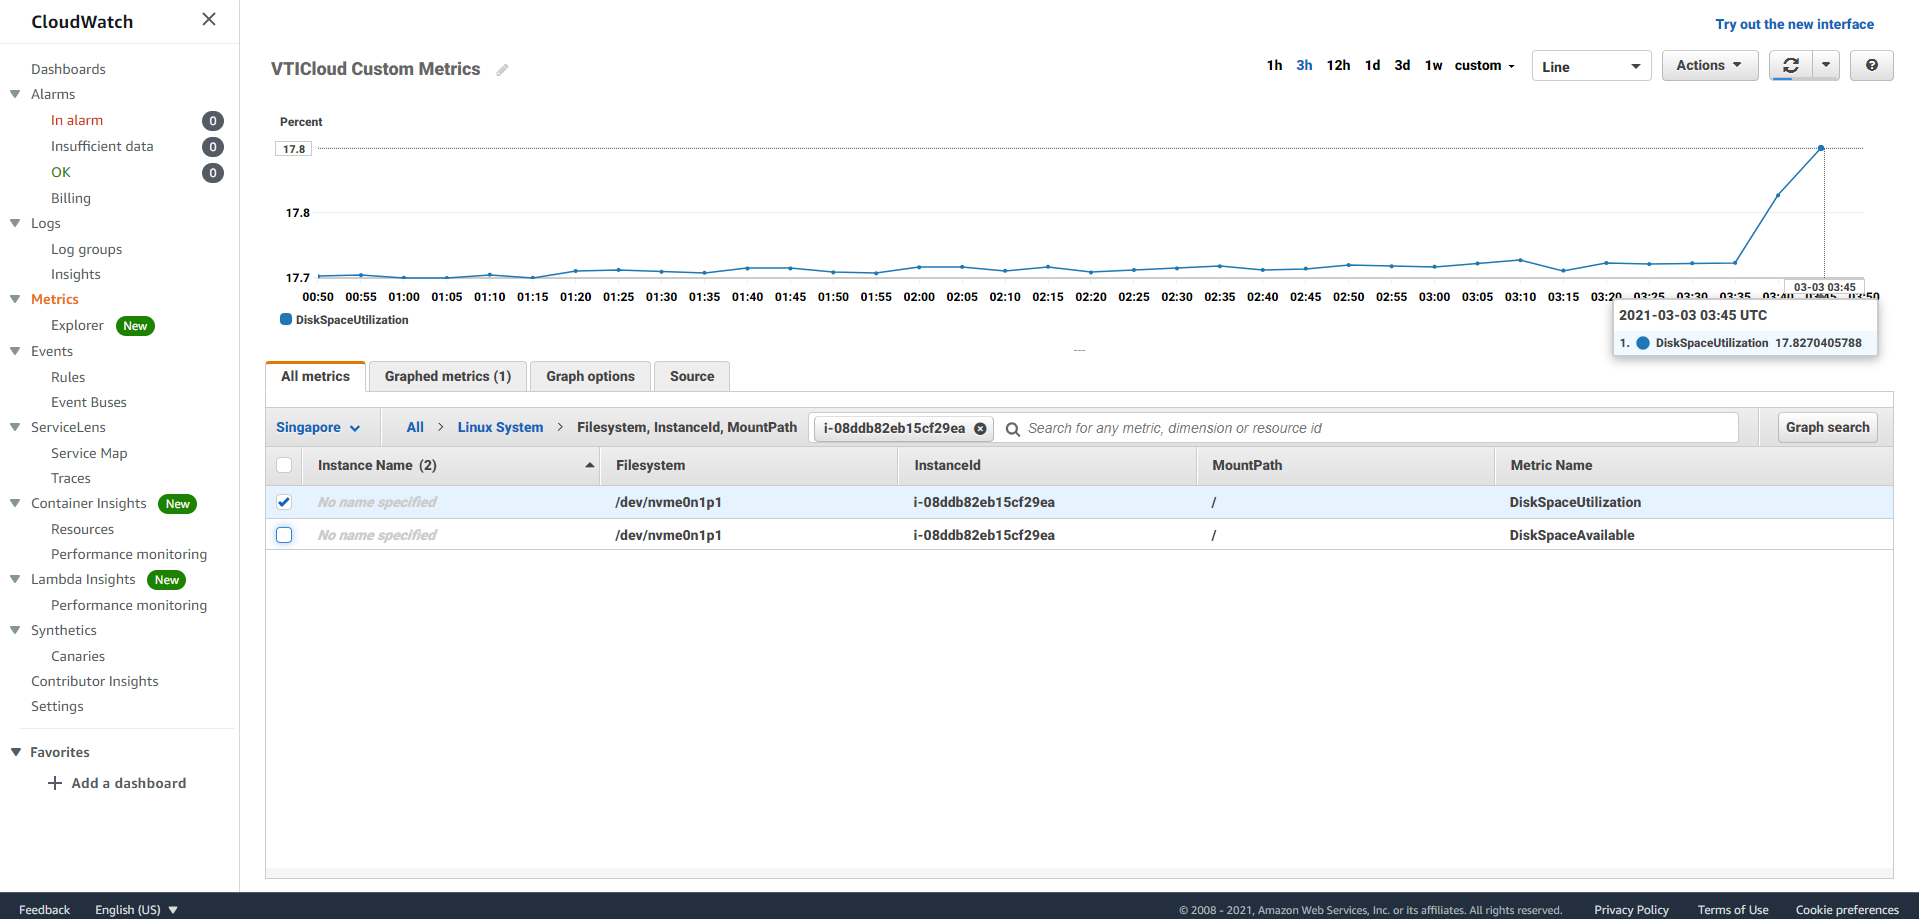
Task: Sort by the Metric Name column header
Action: [x=1551, y=465]
